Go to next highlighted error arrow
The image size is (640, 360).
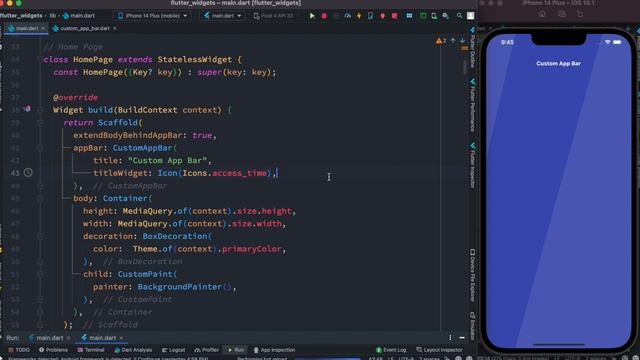(462, 40)
